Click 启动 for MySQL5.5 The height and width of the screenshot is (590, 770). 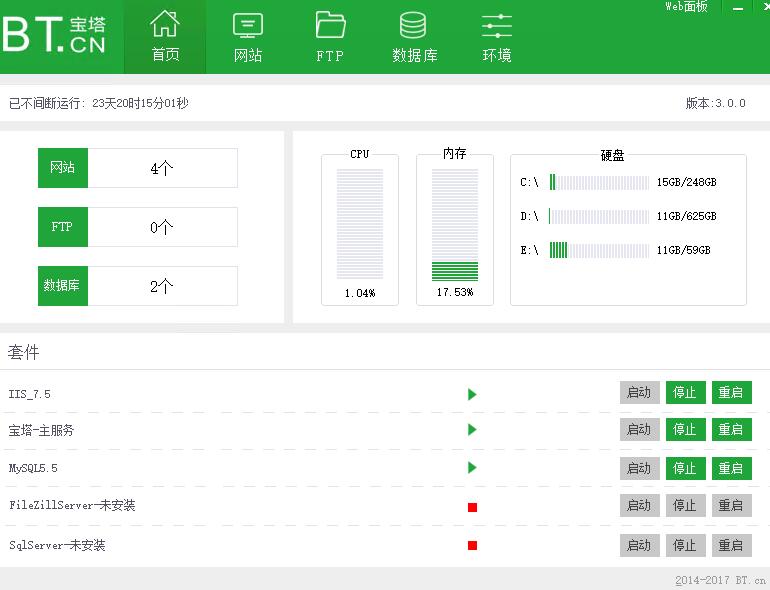click(x=639, y=468)
